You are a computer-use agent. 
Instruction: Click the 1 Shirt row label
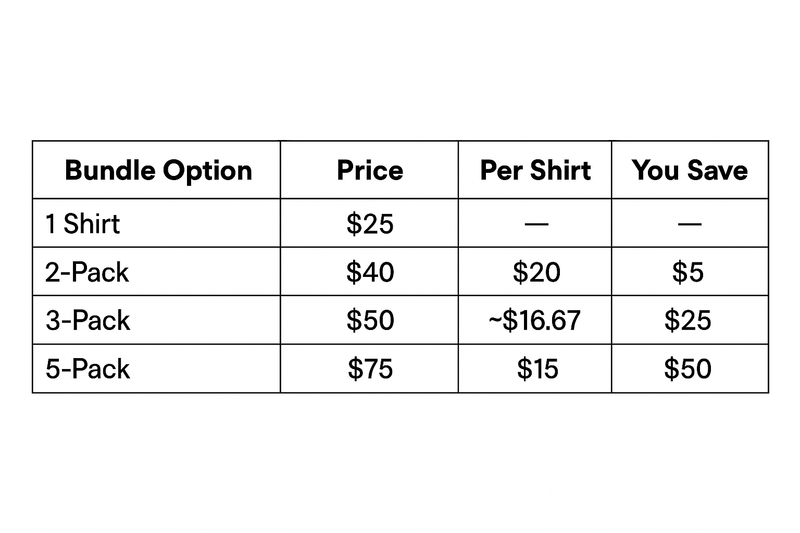pos(83,223)
